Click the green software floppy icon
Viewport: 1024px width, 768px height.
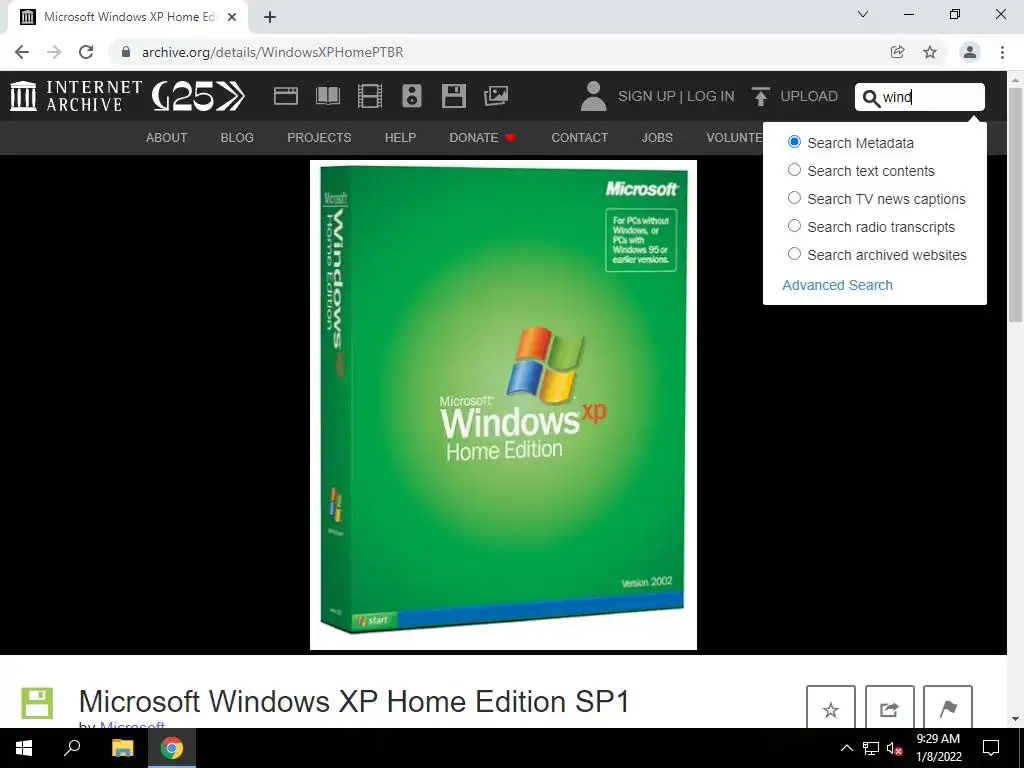(x=37, y=703)
